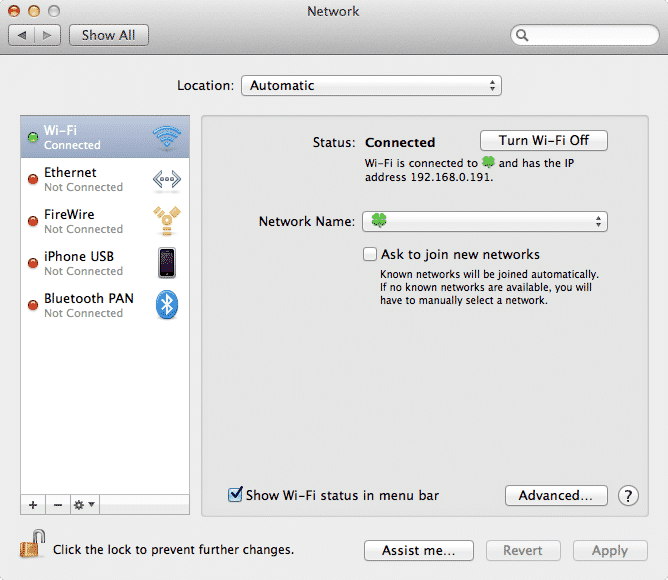
Task: Click the Wi-Fi signal icon in sidebar
Action: [x=167, y=138]
